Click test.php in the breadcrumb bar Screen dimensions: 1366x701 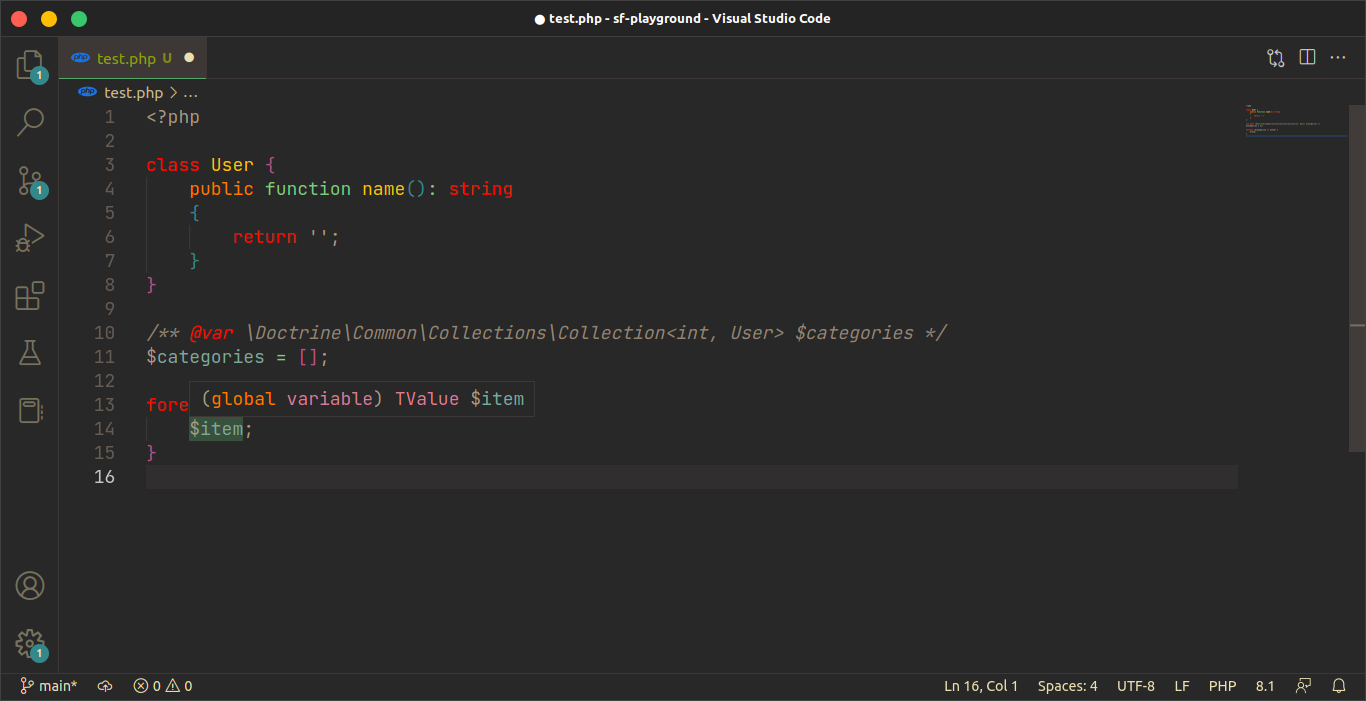click(133, 93)
